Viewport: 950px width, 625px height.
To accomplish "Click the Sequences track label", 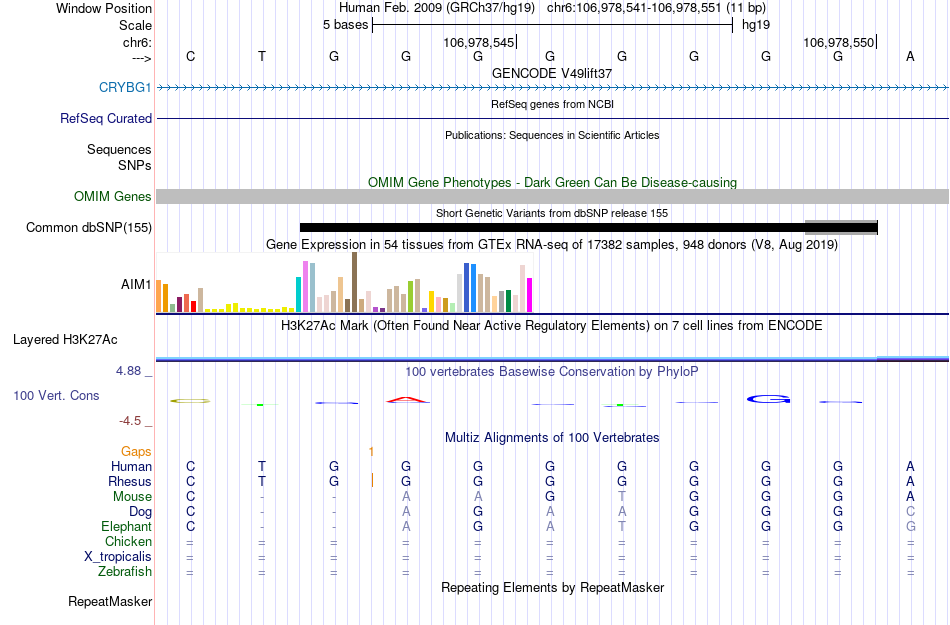I will coord(119,149).
